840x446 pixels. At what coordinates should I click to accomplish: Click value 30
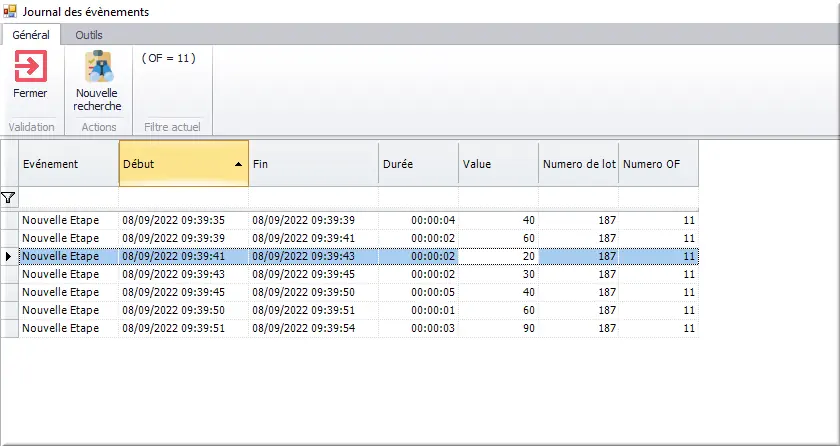click(x=529, y=274)
